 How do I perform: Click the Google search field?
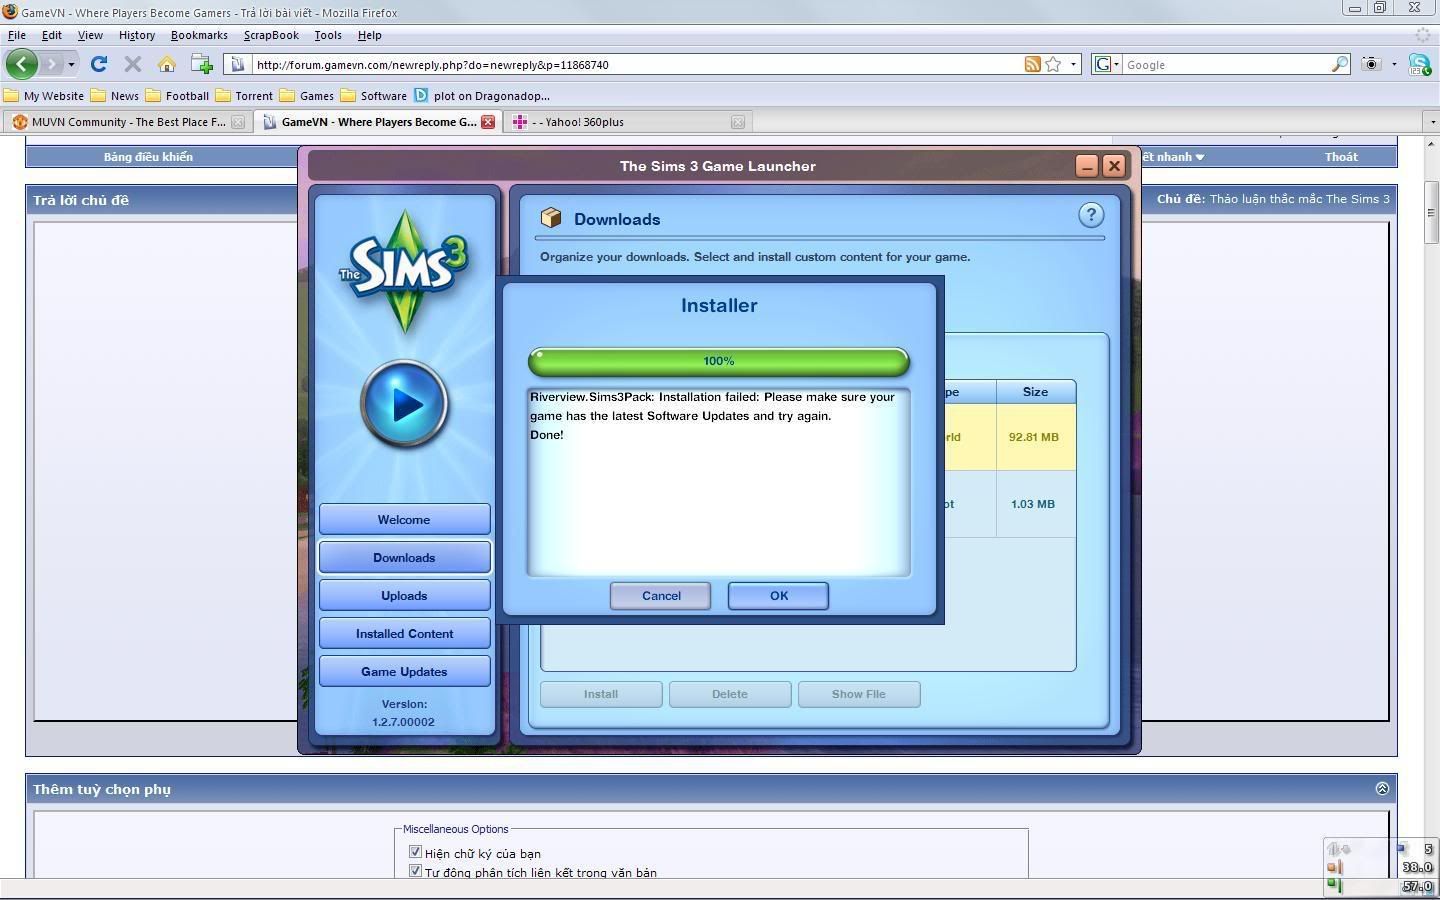point(1226,64)
